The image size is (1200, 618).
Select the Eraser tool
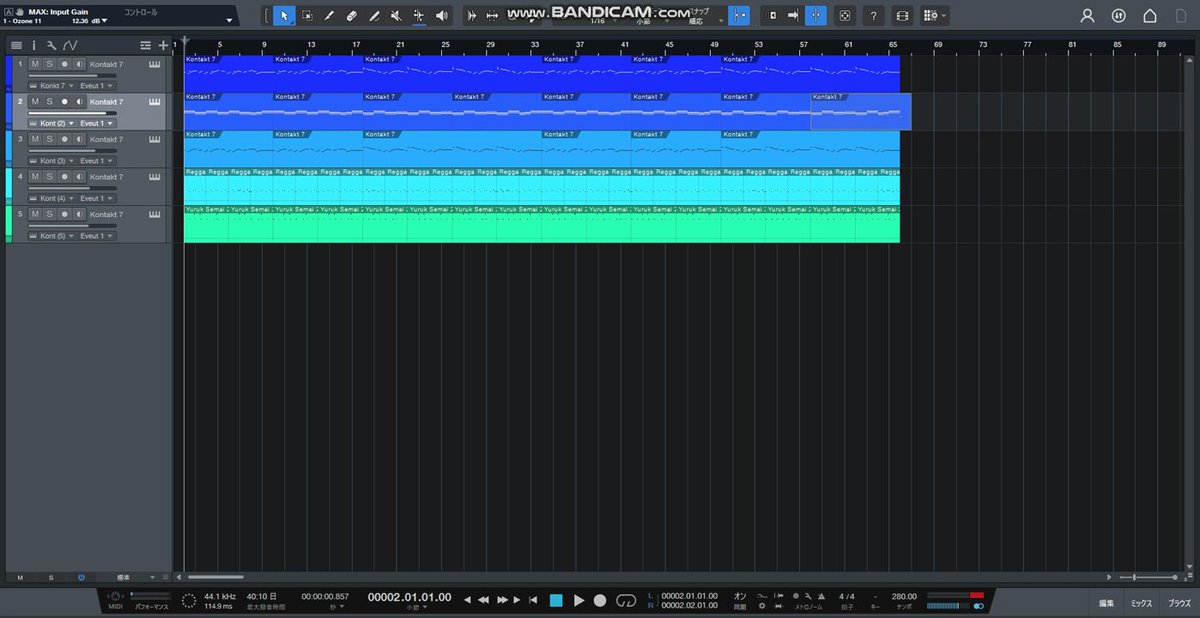click(351, 16)
